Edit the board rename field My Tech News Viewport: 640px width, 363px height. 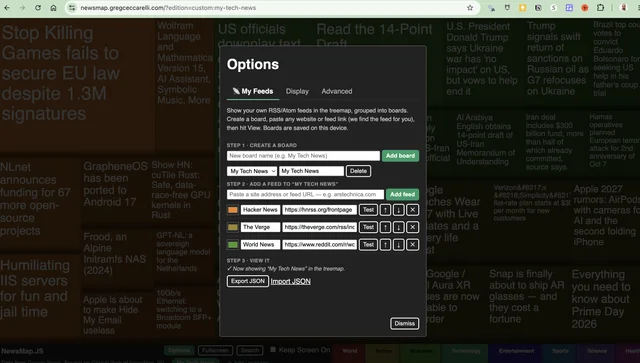point(311,171)
